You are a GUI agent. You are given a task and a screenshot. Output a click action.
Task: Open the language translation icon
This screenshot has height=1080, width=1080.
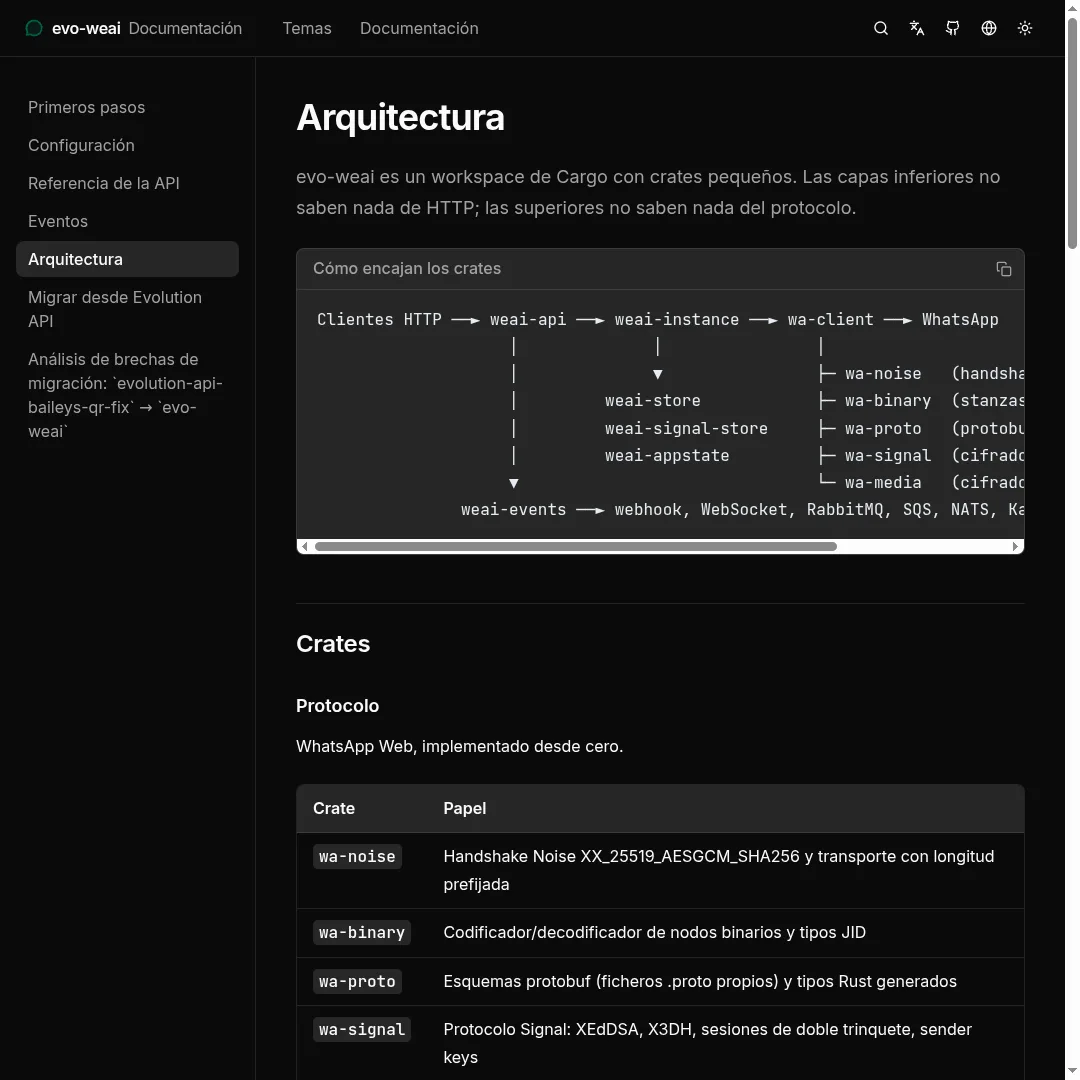(917, 28)
